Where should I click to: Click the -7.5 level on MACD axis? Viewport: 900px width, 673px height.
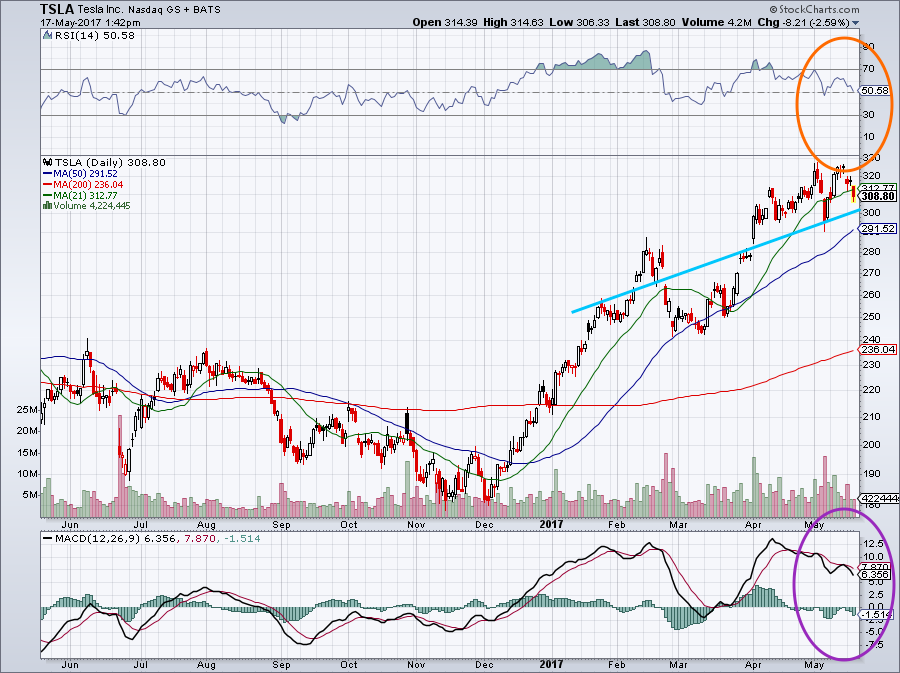872,645
